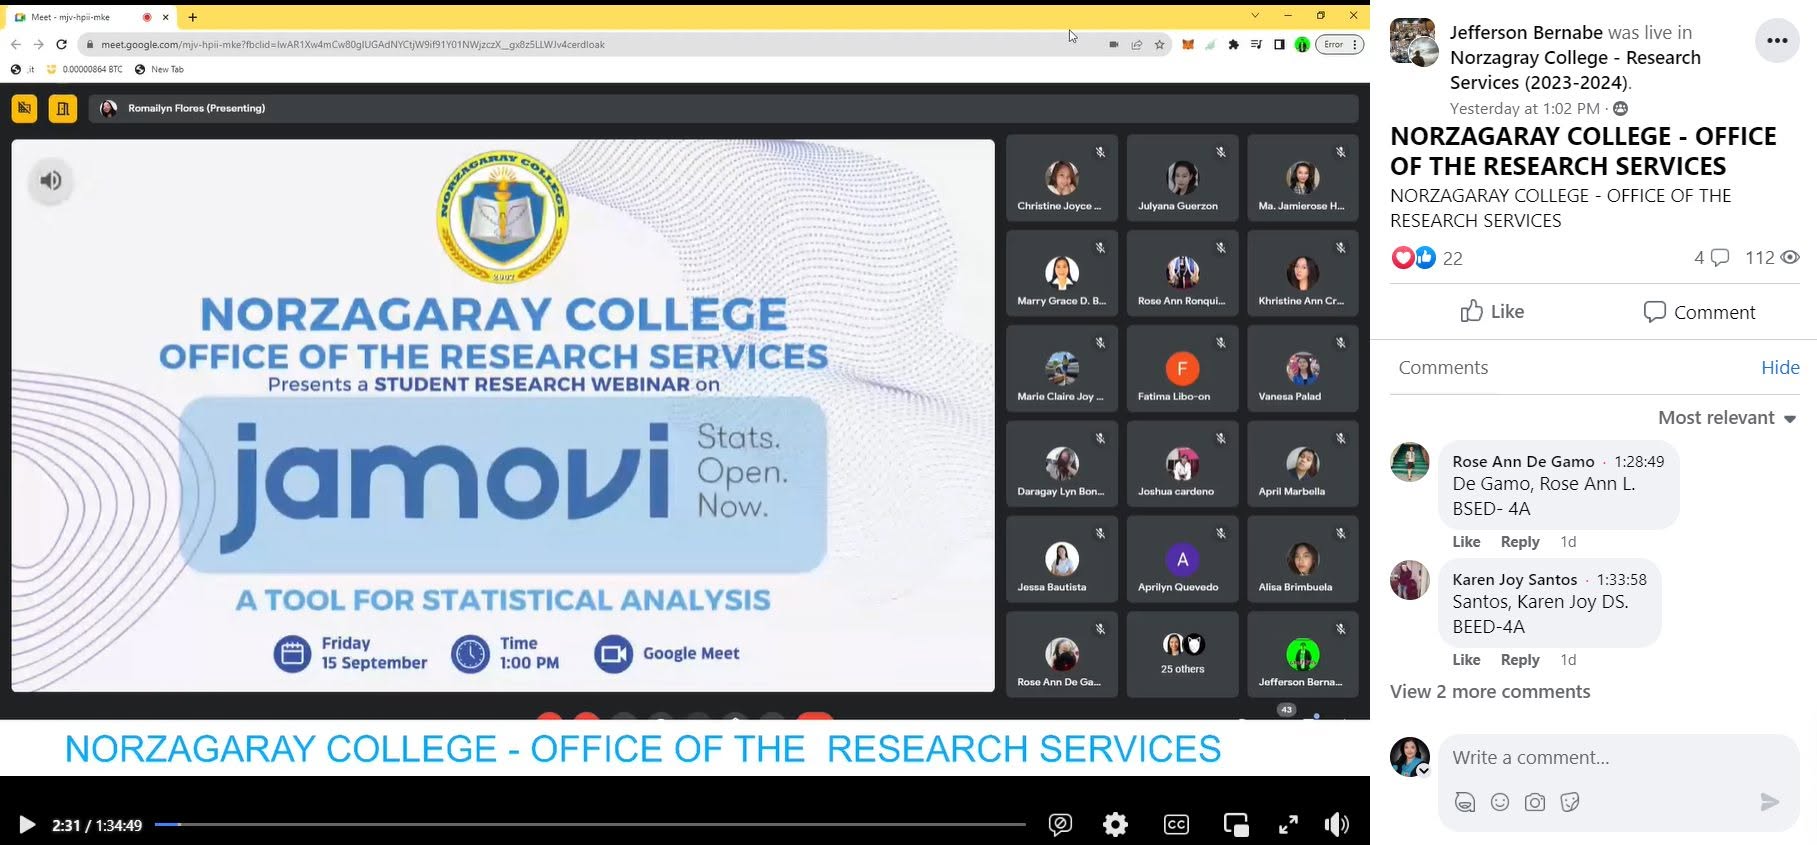Open post options three-dot menu
This screenshot has width=1817, height=845.
(1777, 41)
